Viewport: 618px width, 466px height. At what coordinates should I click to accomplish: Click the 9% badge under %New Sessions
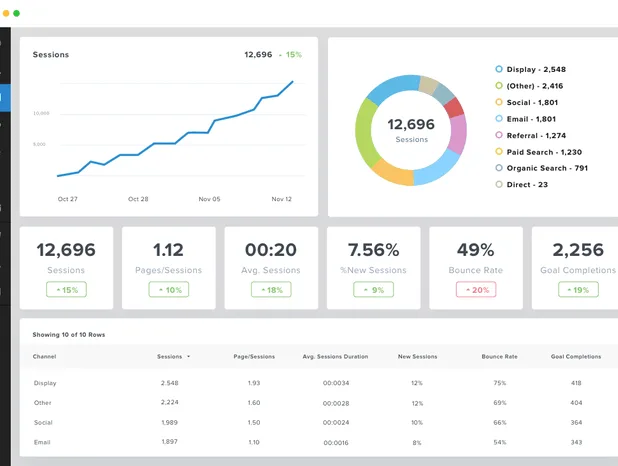[373, 290]
